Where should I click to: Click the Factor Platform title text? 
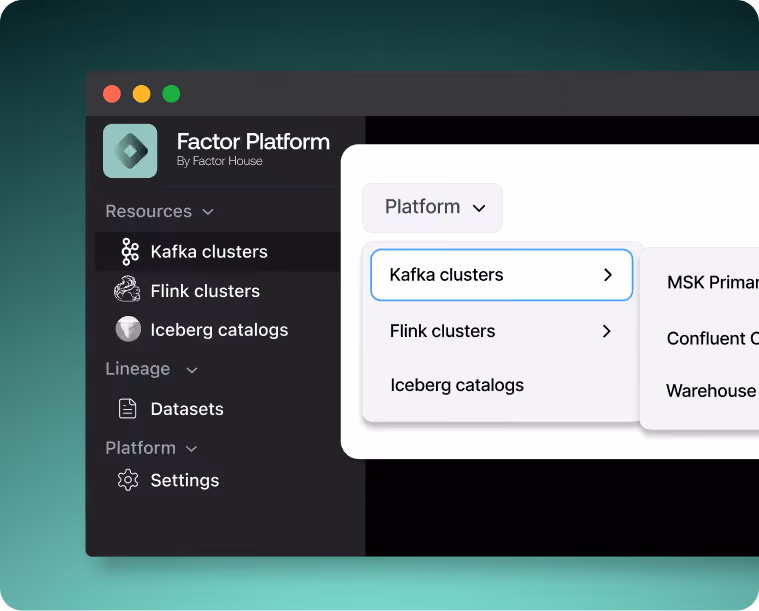[253, 142]
